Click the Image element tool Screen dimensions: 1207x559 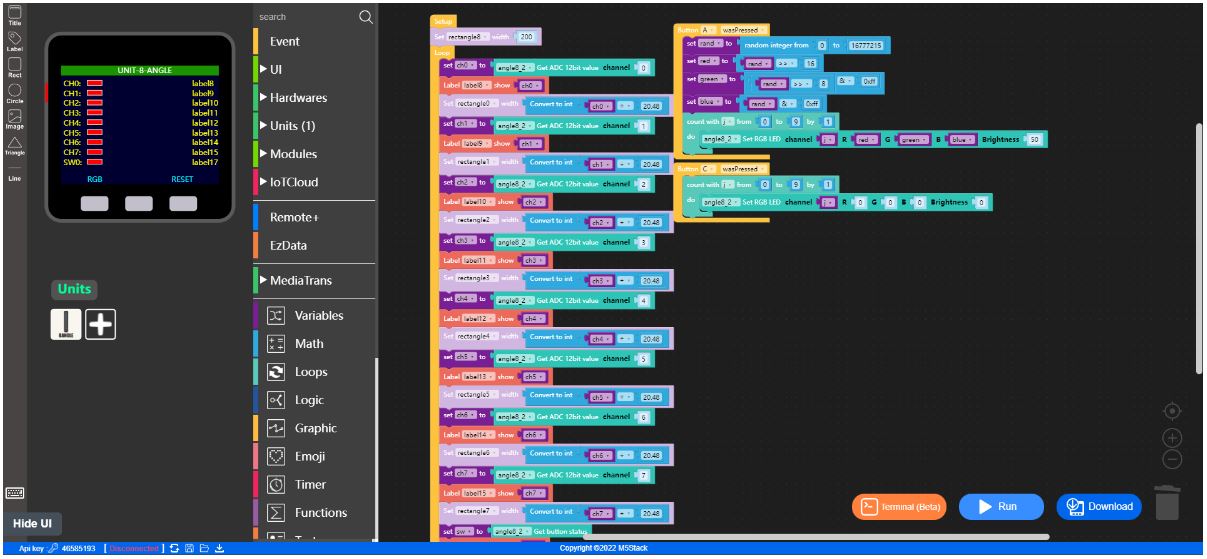click(14, 118)
